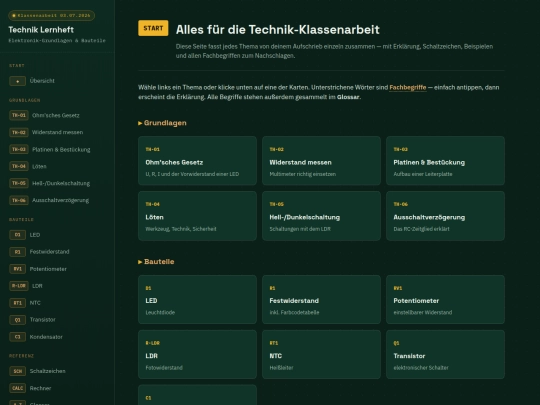Click the yellow START badge
Screen dimensions: 540x405
pyautogui.click(x=153, y=28)
